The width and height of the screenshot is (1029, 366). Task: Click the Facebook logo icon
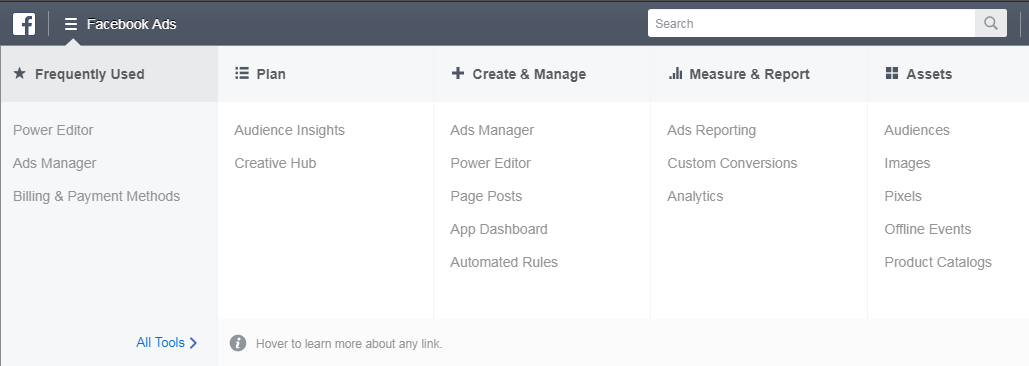(24, 24)
